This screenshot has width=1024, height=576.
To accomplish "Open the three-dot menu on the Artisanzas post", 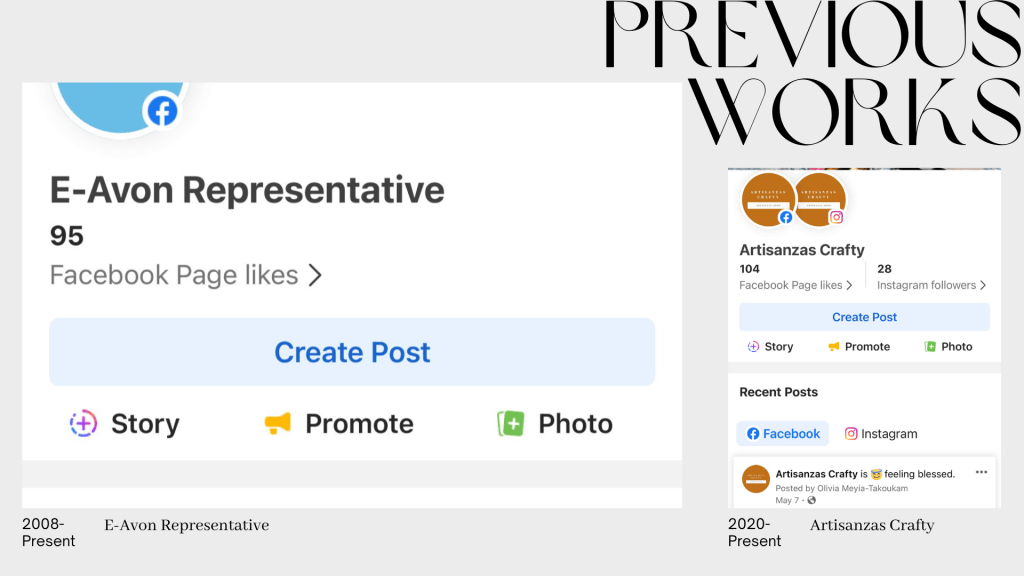I will pos(981,472).
